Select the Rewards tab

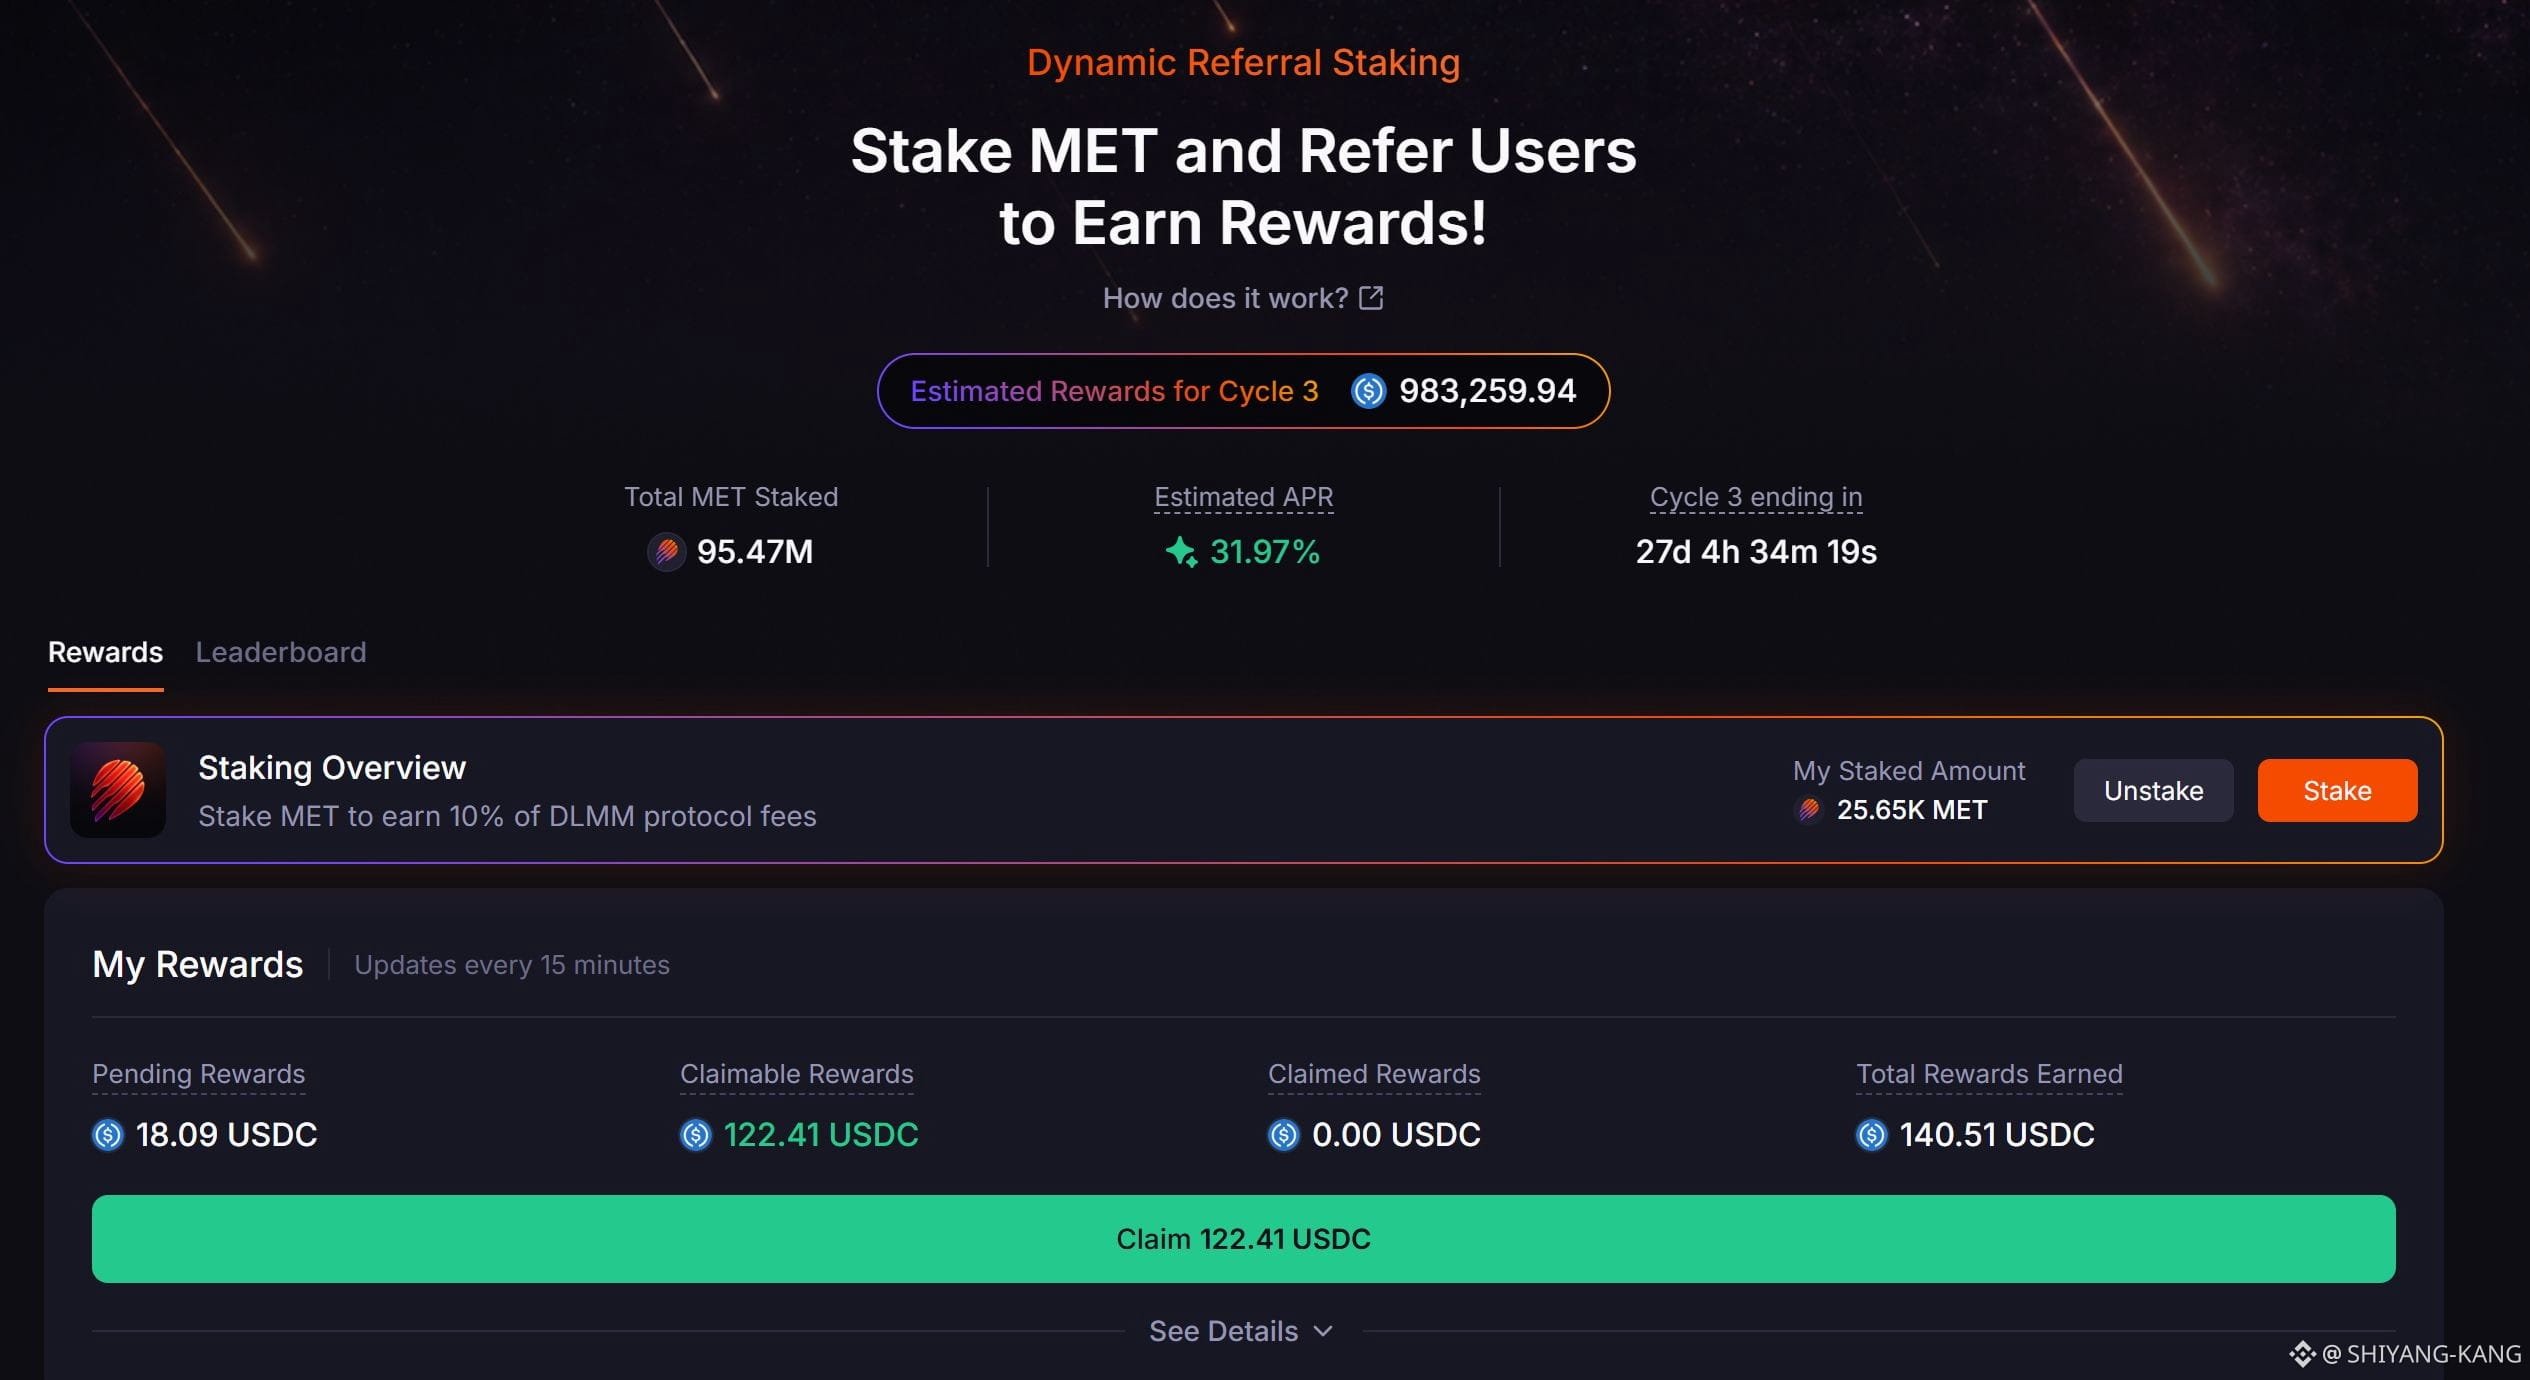[106, 652]
